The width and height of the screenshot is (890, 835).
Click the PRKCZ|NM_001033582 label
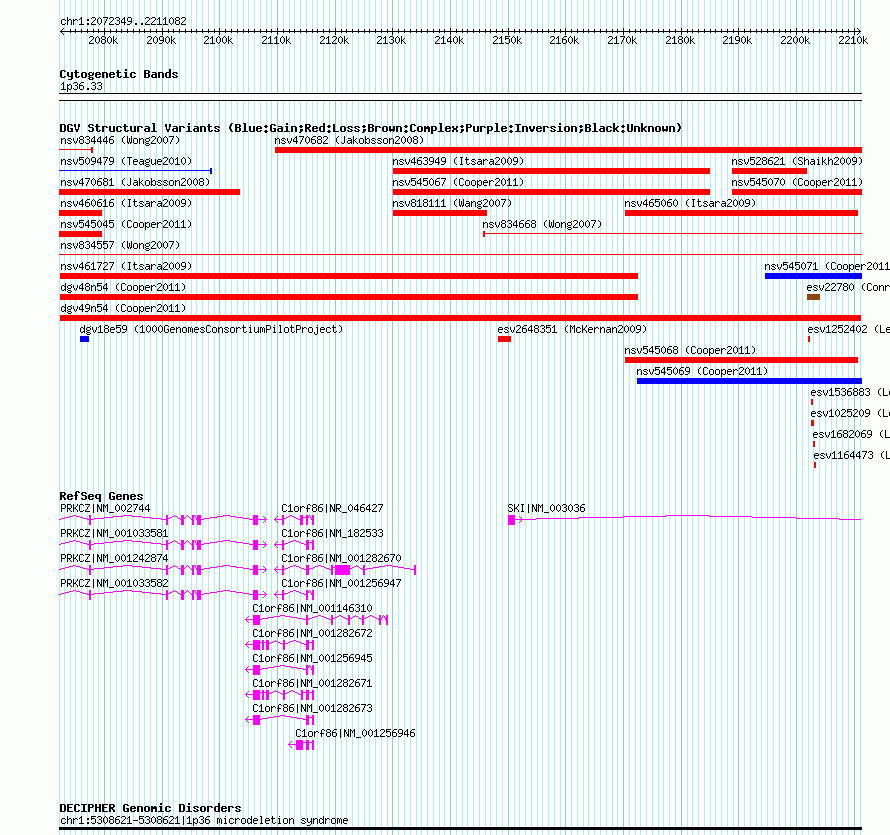point(114,583)
